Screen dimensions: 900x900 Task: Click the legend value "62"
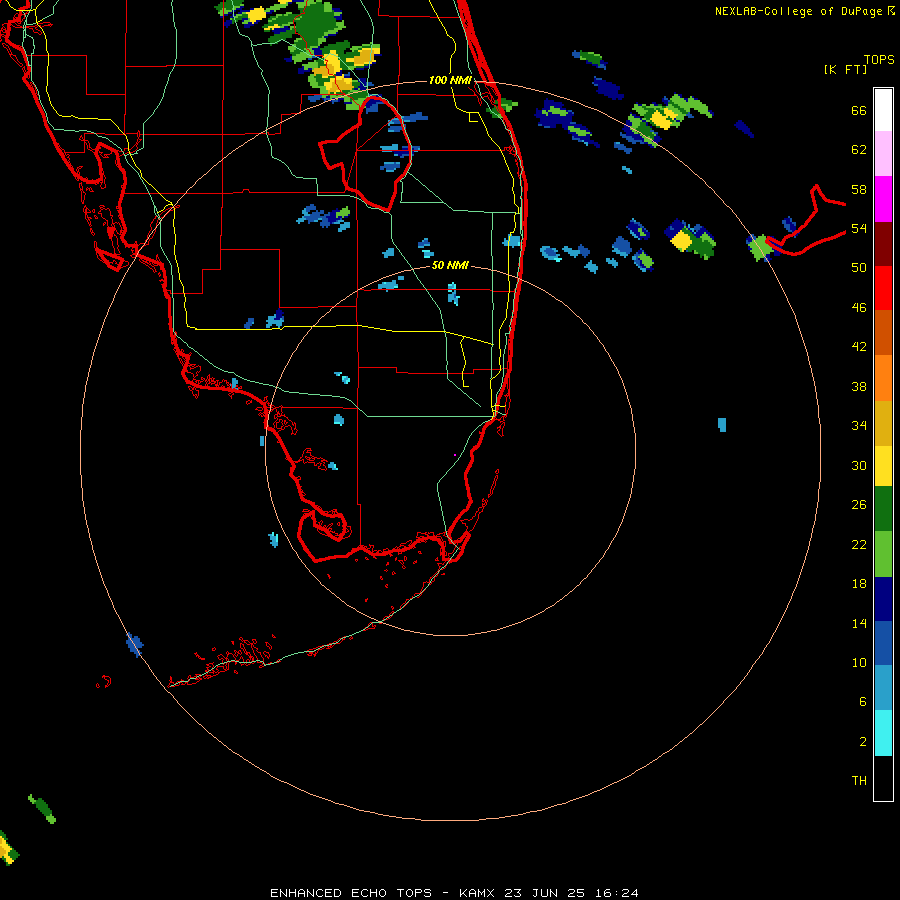pos(859,150)
